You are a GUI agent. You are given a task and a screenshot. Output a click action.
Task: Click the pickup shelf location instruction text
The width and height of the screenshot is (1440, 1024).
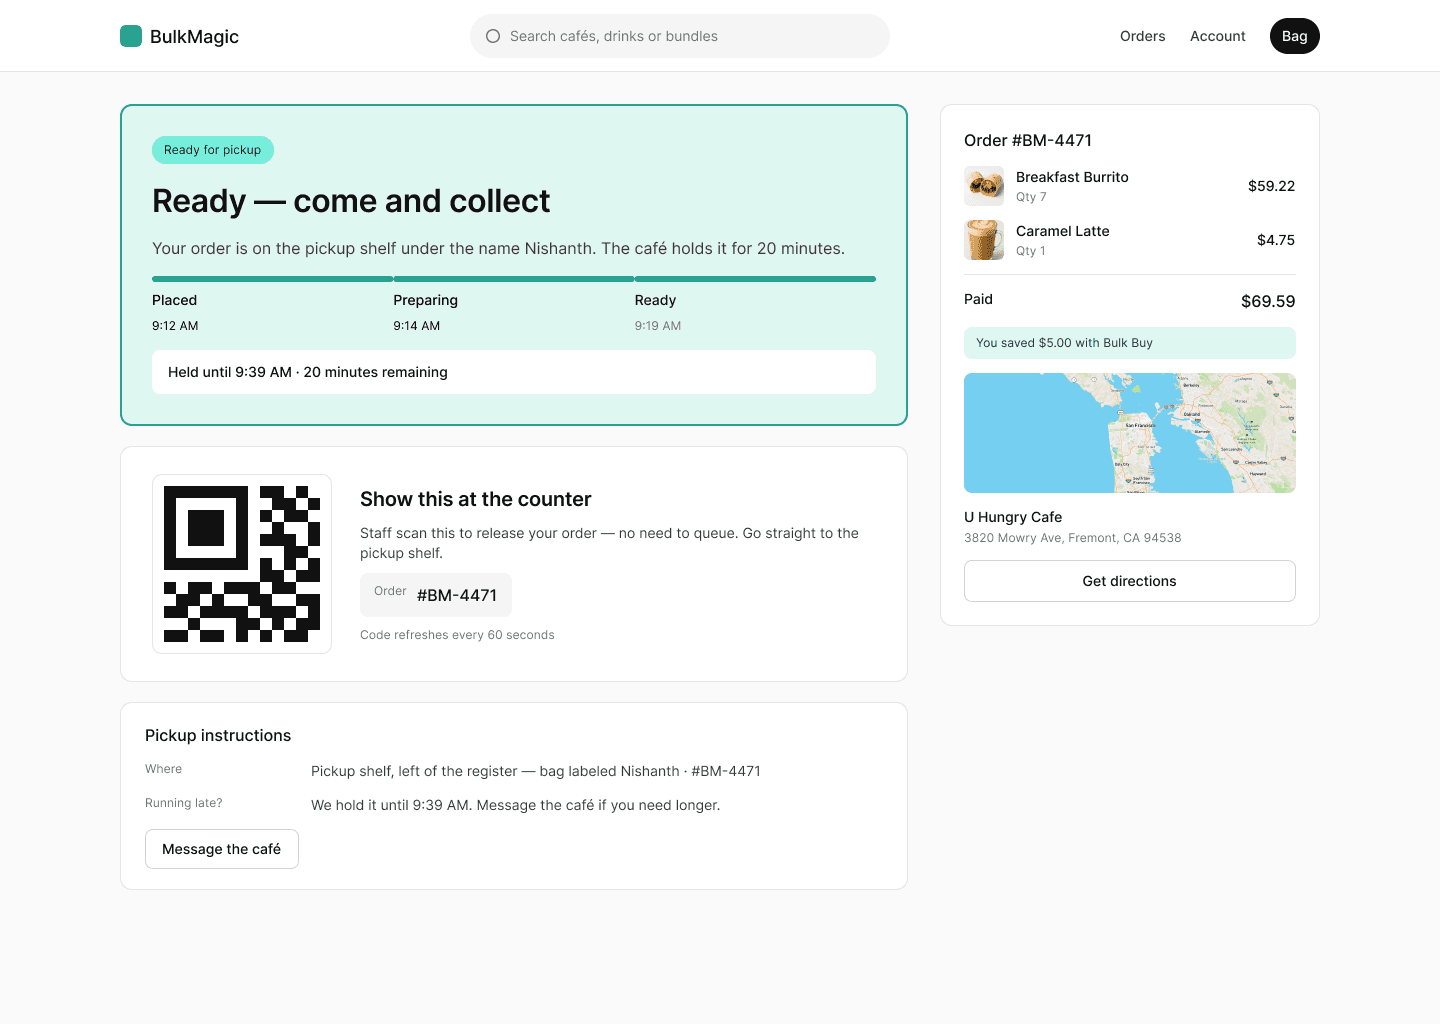pyautogui.click(x=536, y=771)
